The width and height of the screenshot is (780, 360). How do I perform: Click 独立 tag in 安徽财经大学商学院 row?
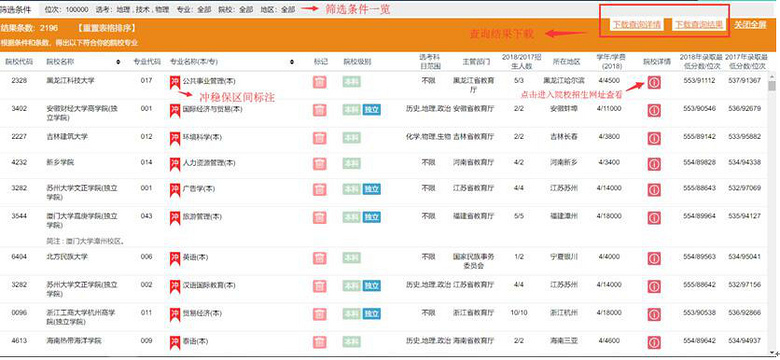(372, 110)
